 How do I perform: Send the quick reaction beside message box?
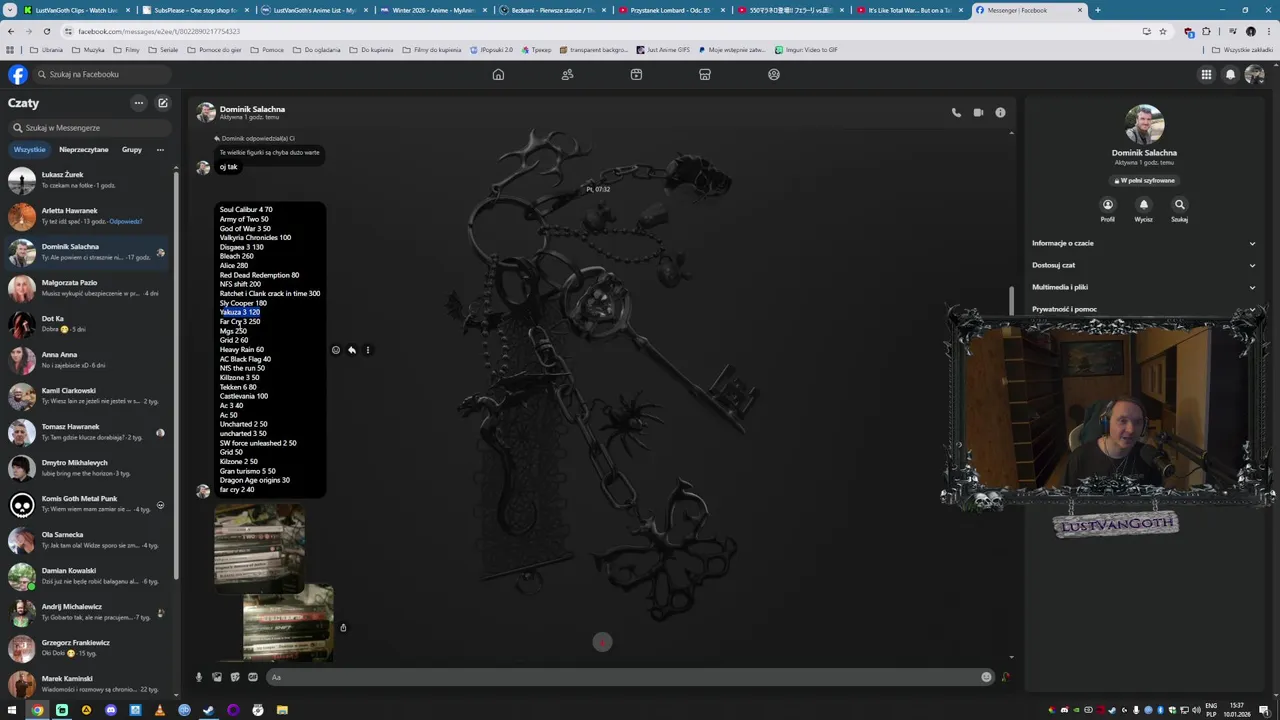point(1006,677)
